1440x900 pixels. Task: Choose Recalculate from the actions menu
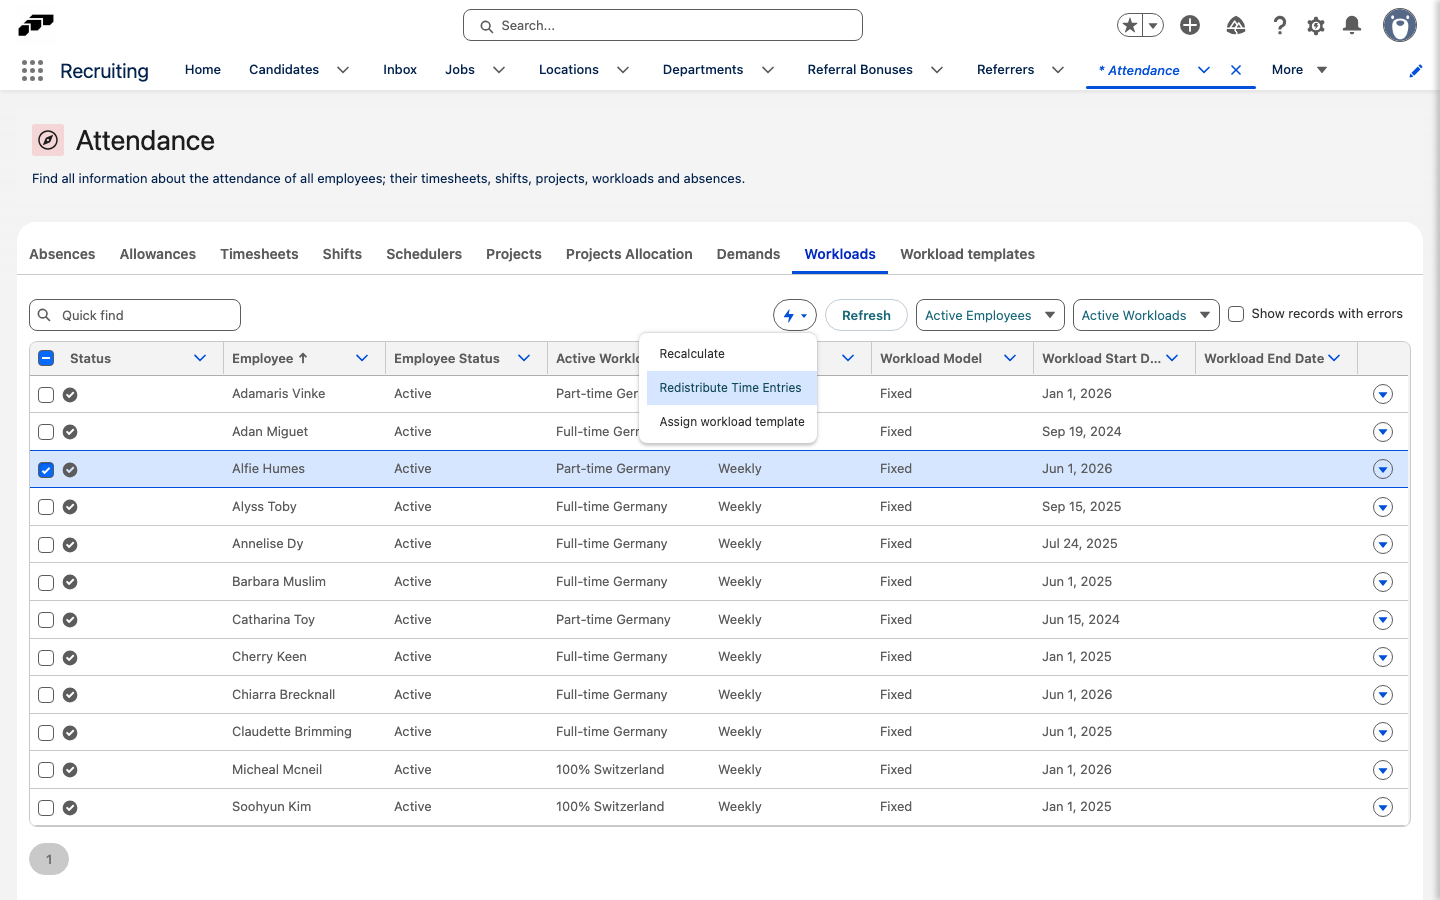pyautogui.click(x=732, y=354)
